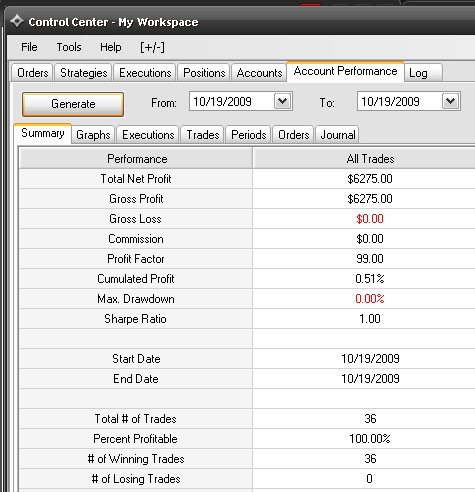Image resolution: width=475 pixels, height=492 pixels.
Task: Switch to the Accounts tab
Action: [x=259, y=73]
